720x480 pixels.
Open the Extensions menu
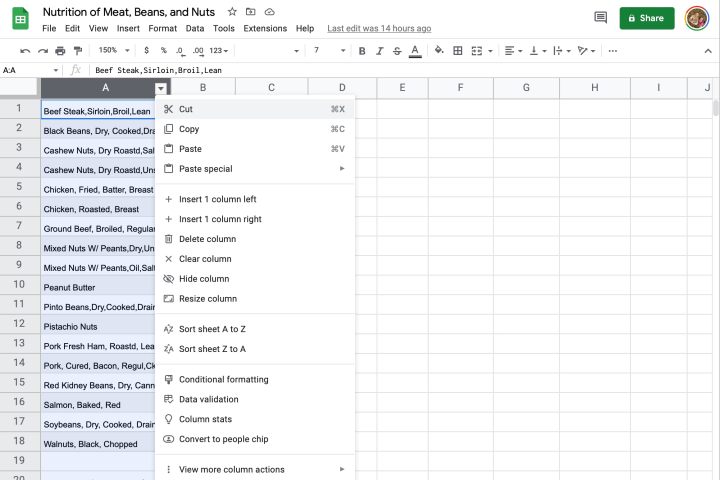[x=265, y=28]
